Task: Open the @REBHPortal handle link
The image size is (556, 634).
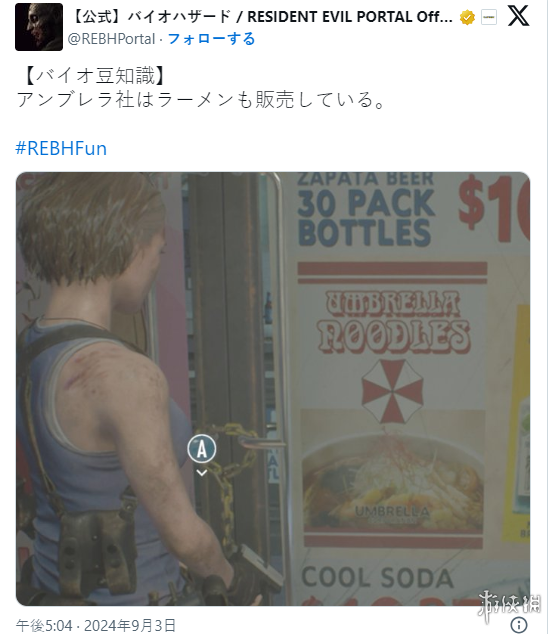Action: tap(111, 39)
